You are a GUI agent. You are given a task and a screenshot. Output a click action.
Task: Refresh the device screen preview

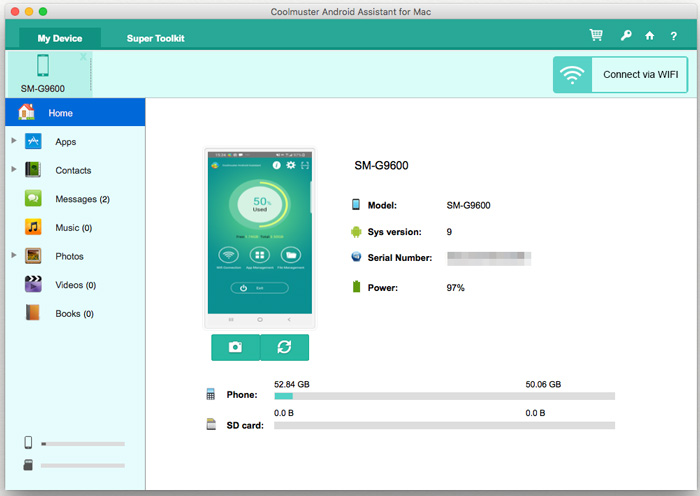click(x=285, y=347)
